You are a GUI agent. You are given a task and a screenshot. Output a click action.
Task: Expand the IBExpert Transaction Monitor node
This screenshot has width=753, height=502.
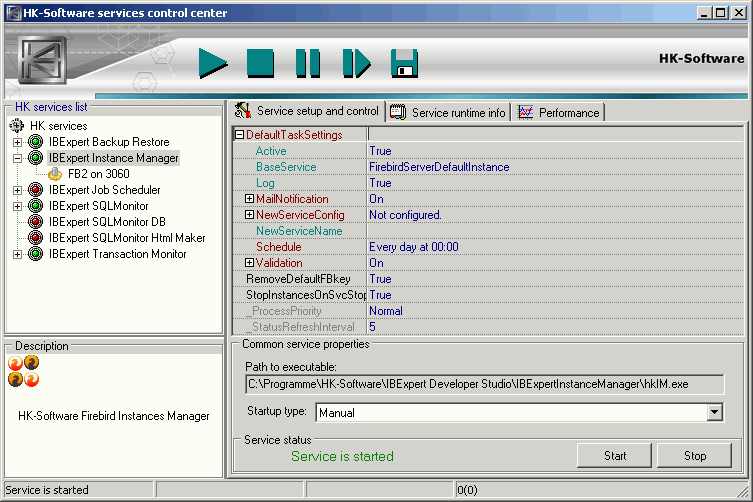coord(17,254)
